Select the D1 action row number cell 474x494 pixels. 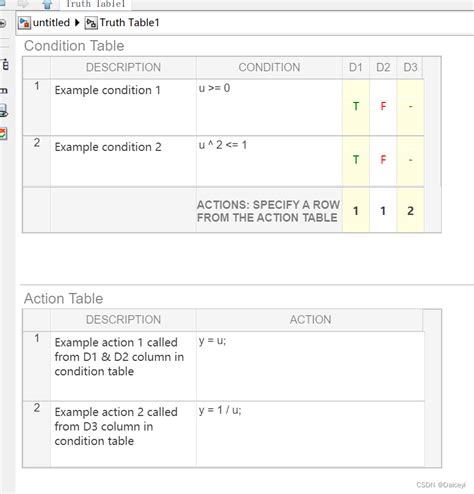(x=356, y=211)
